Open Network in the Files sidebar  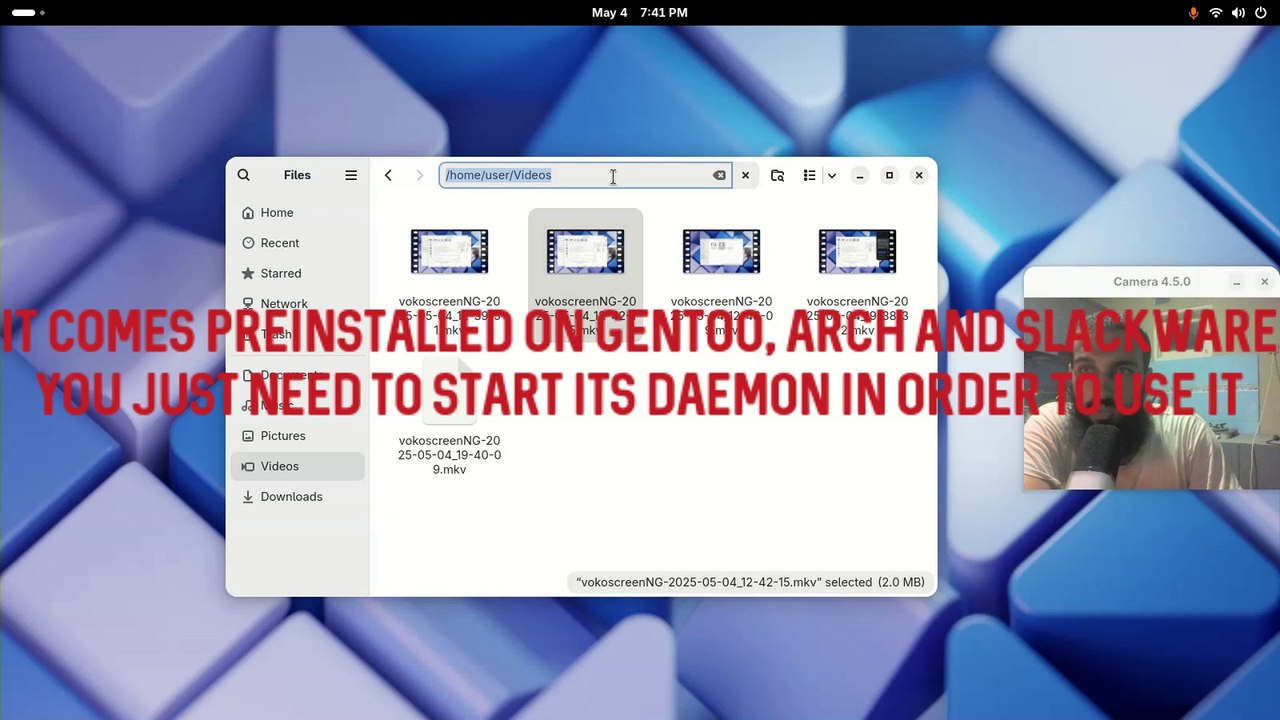298,303
